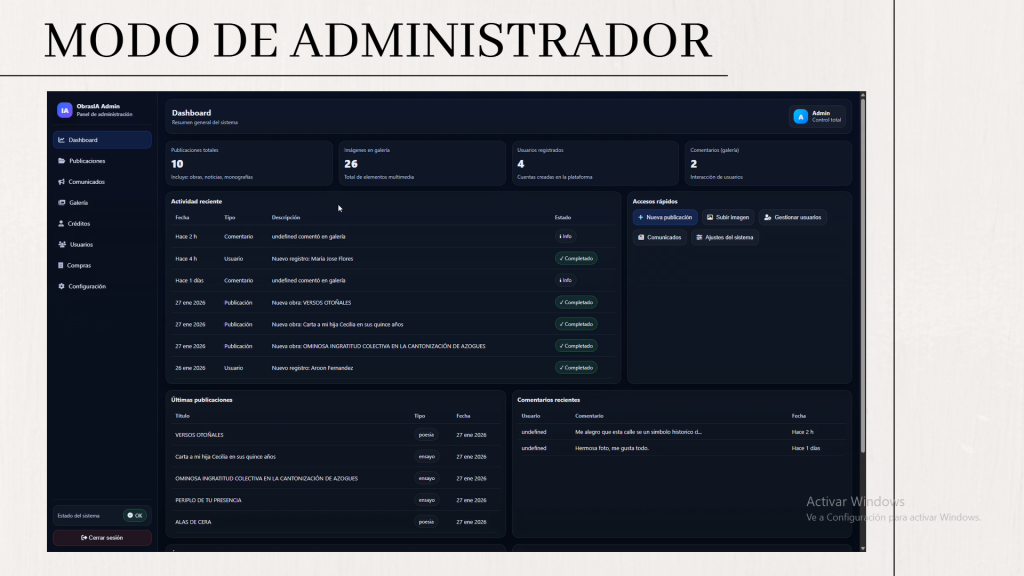Click the OK system status badge
The height and width of the screenshot is (576, 1024).
[x=135, y=516]
